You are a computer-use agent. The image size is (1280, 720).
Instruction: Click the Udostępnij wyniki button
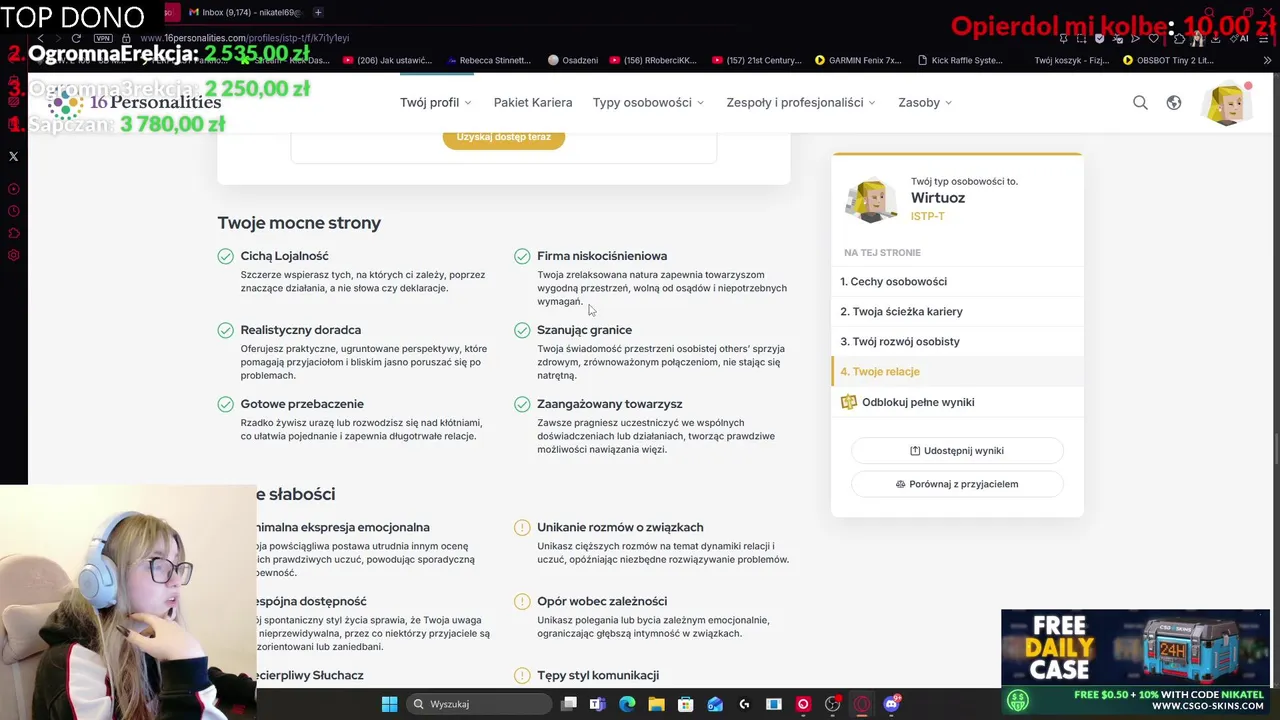(x=957, y=451)
